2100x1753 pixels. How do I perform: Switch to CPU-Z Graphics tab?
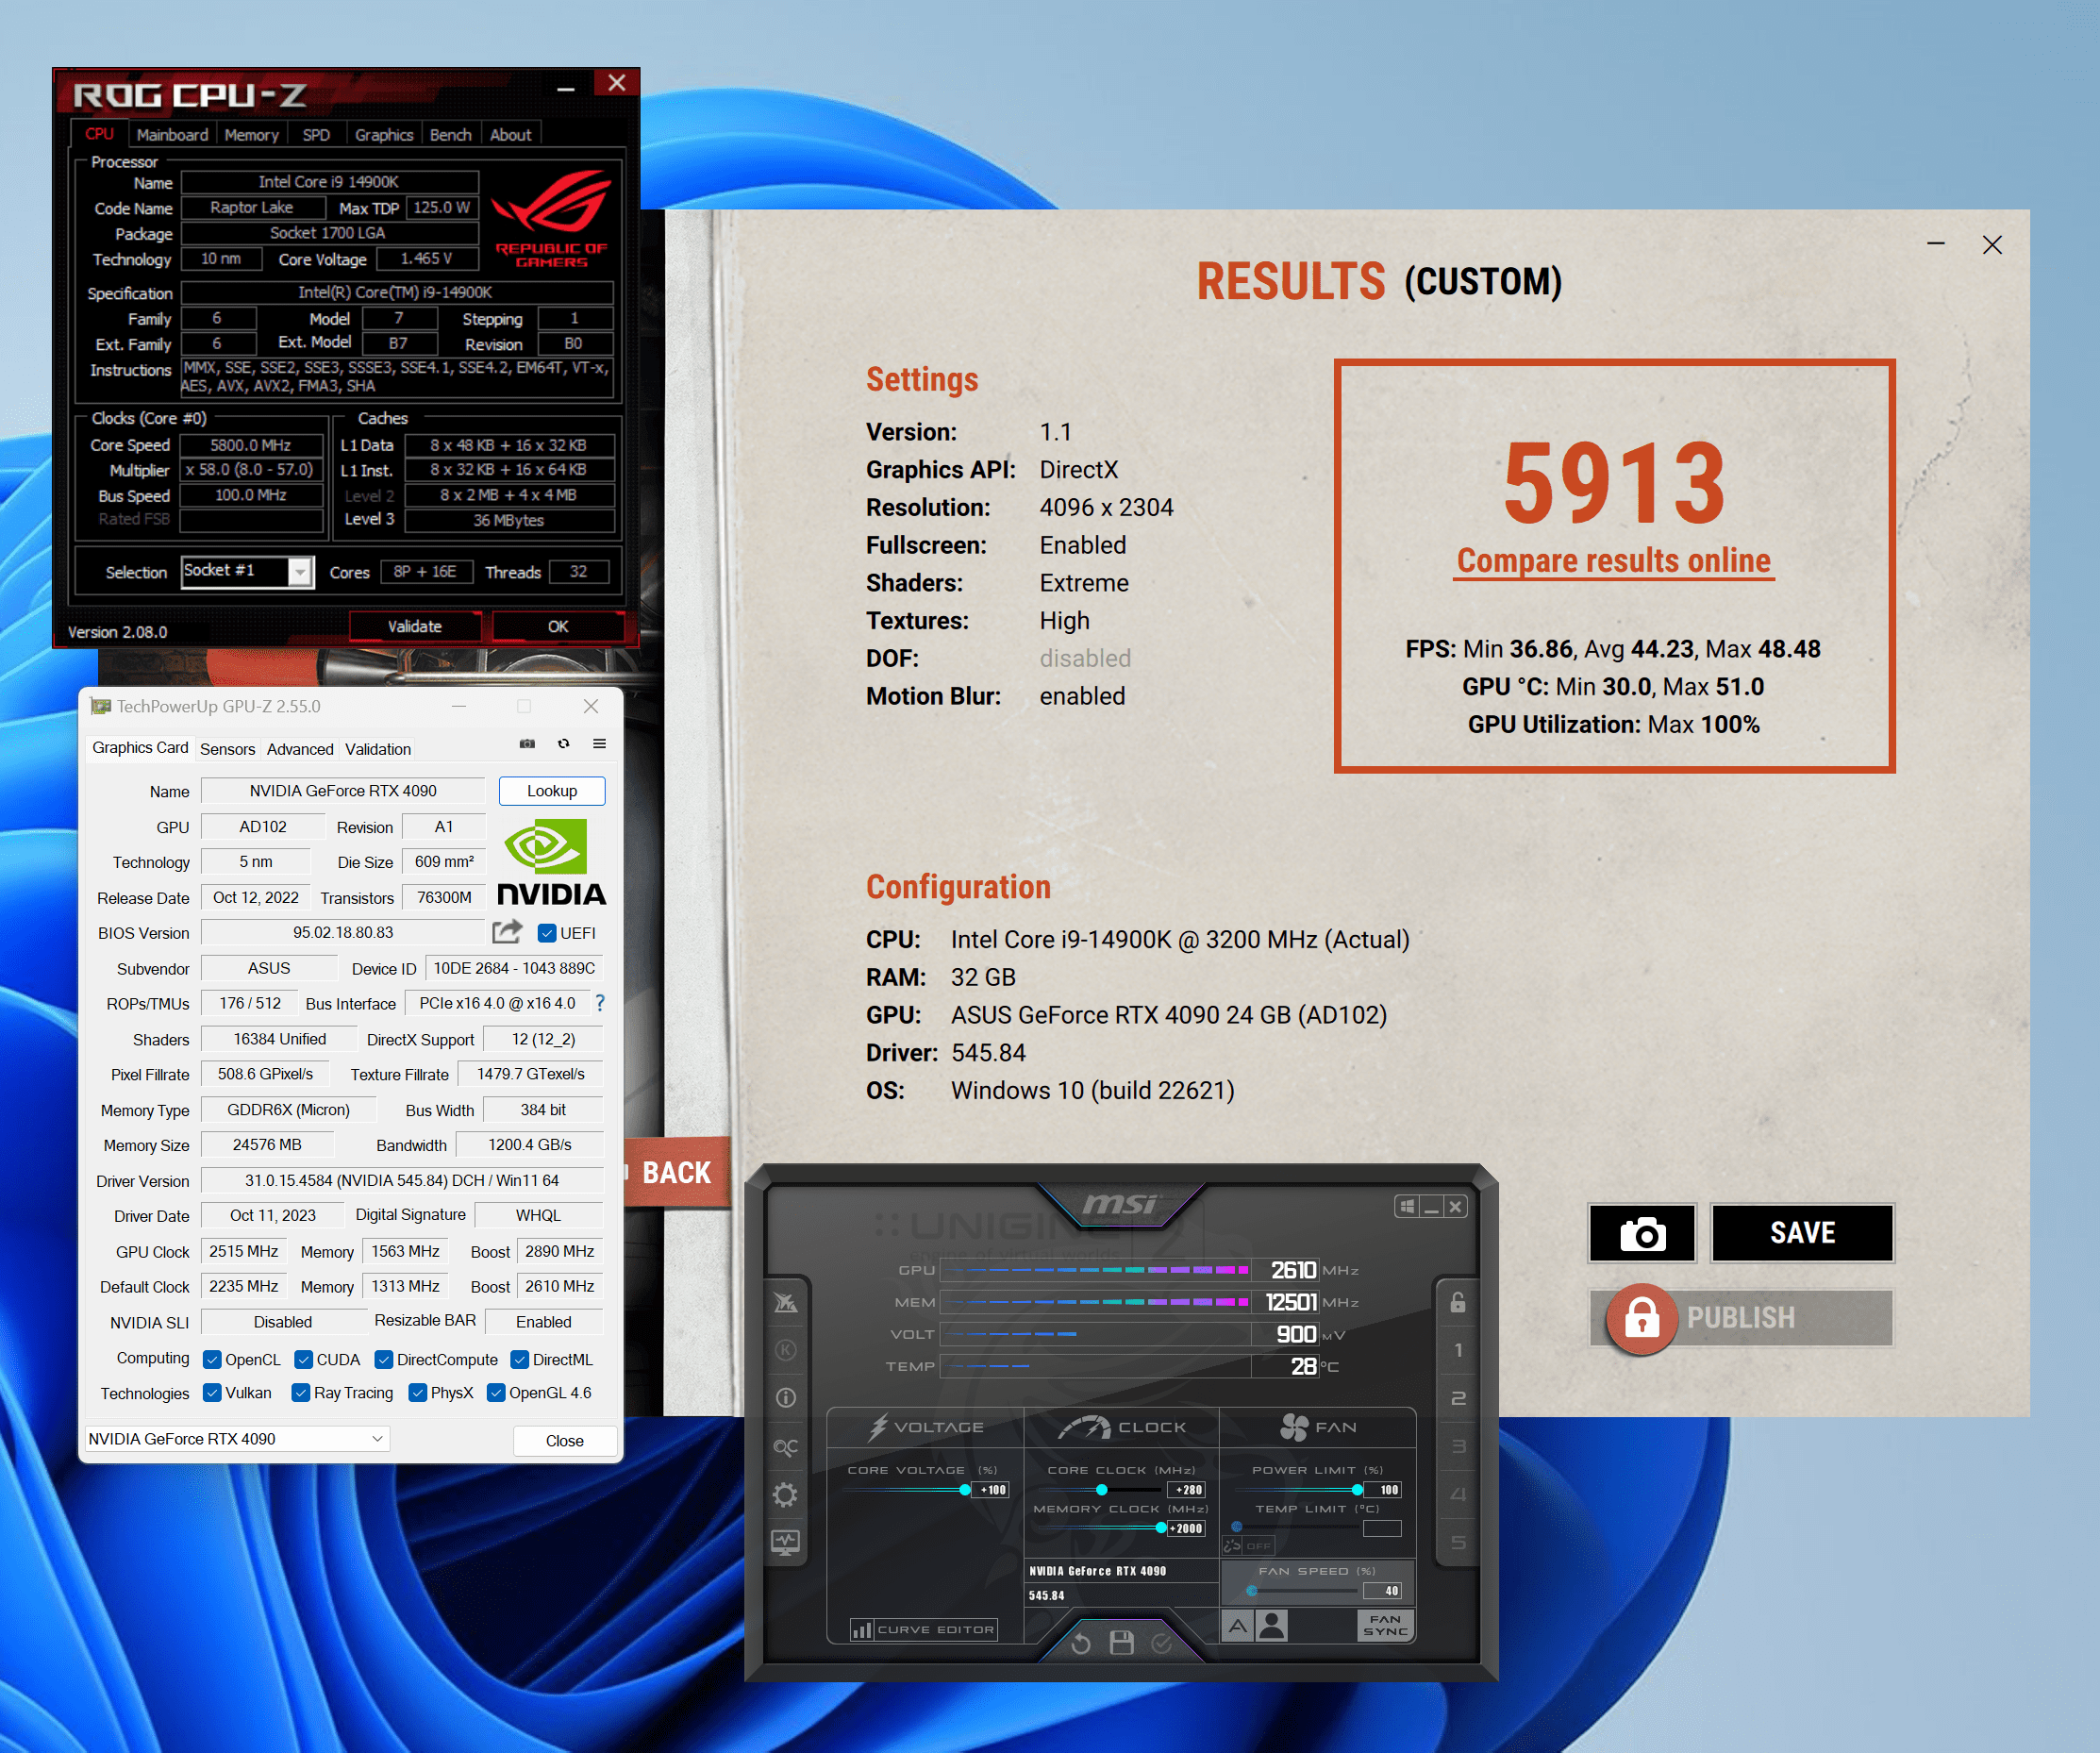click(384, 135)
